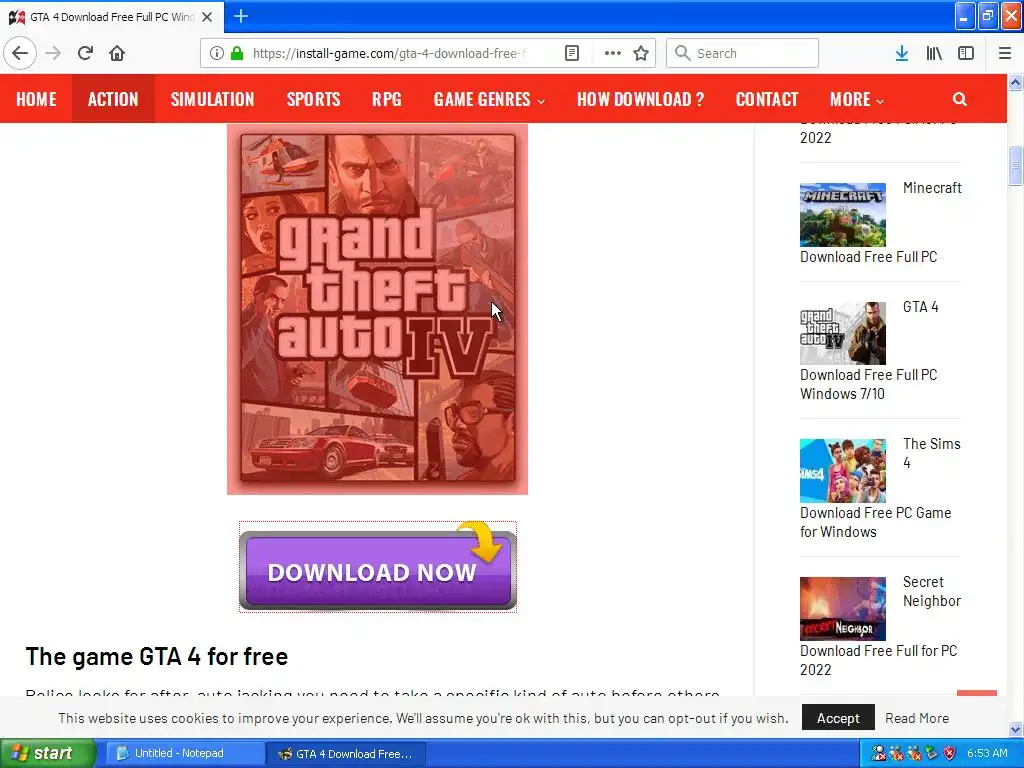This screenshot has height=768, width=1024.
Task: Open The Sims 4 sidebar thumbnail
Action: click(x=842, y=470)
